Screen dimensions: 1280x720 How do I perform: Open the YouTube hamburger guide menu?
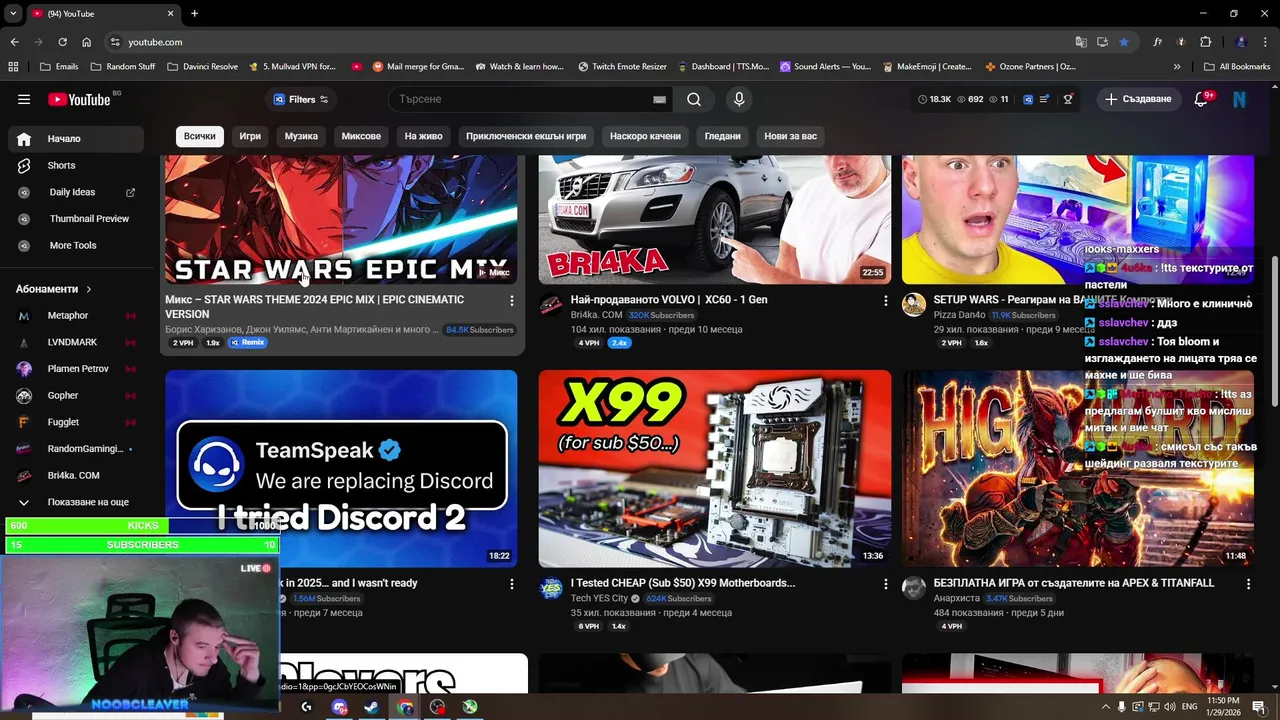click(24, 99)
